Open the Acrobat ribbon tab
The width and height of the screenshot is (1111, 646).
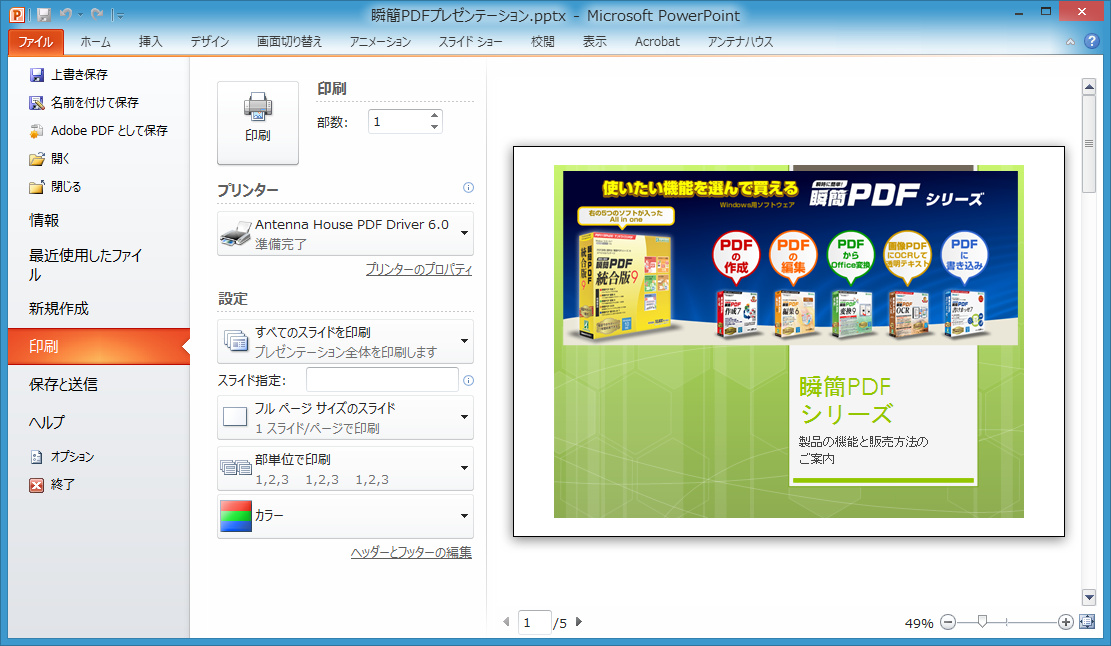tap(657, 42)
